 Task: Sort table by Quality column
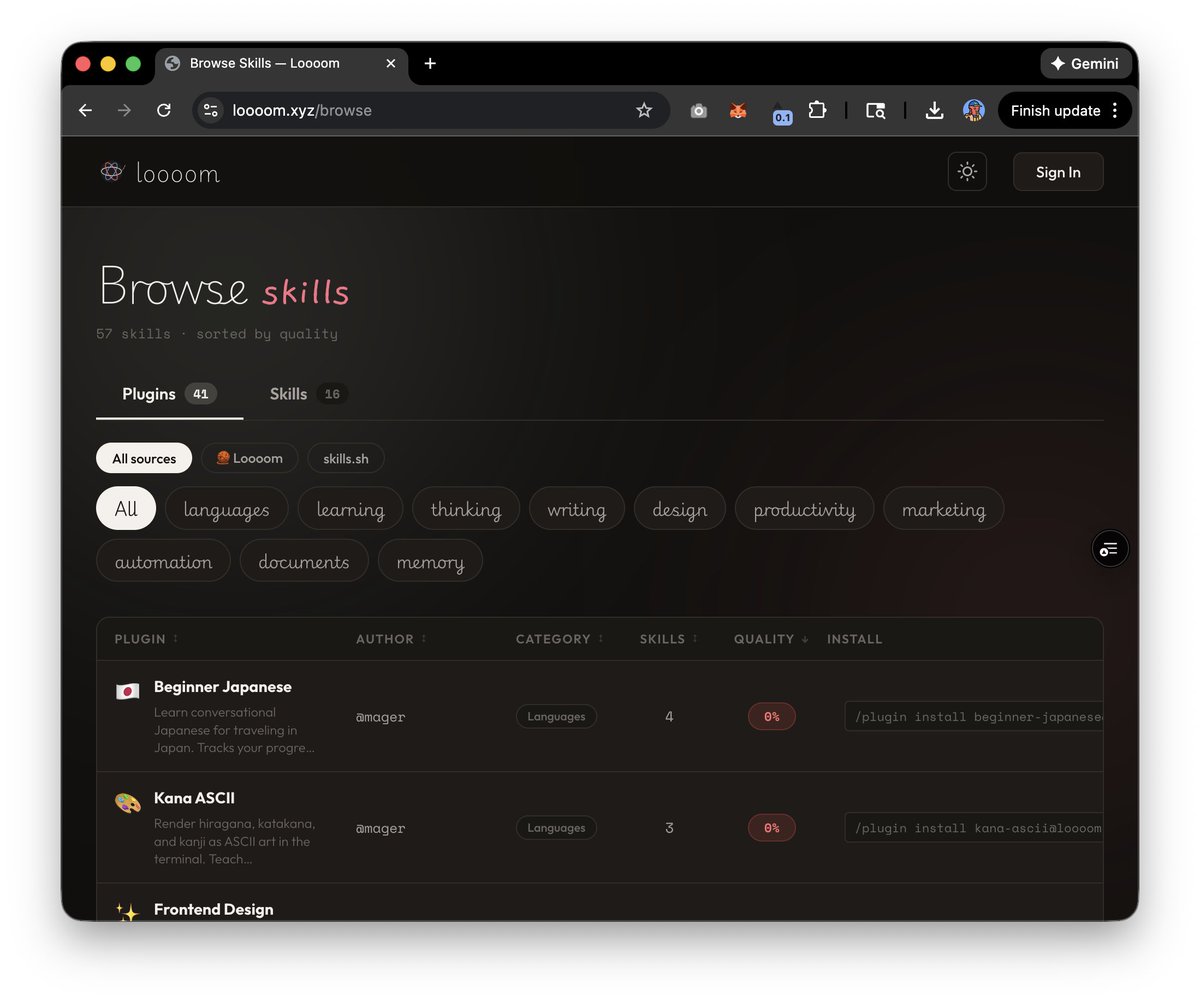click(x=772, y=639)
